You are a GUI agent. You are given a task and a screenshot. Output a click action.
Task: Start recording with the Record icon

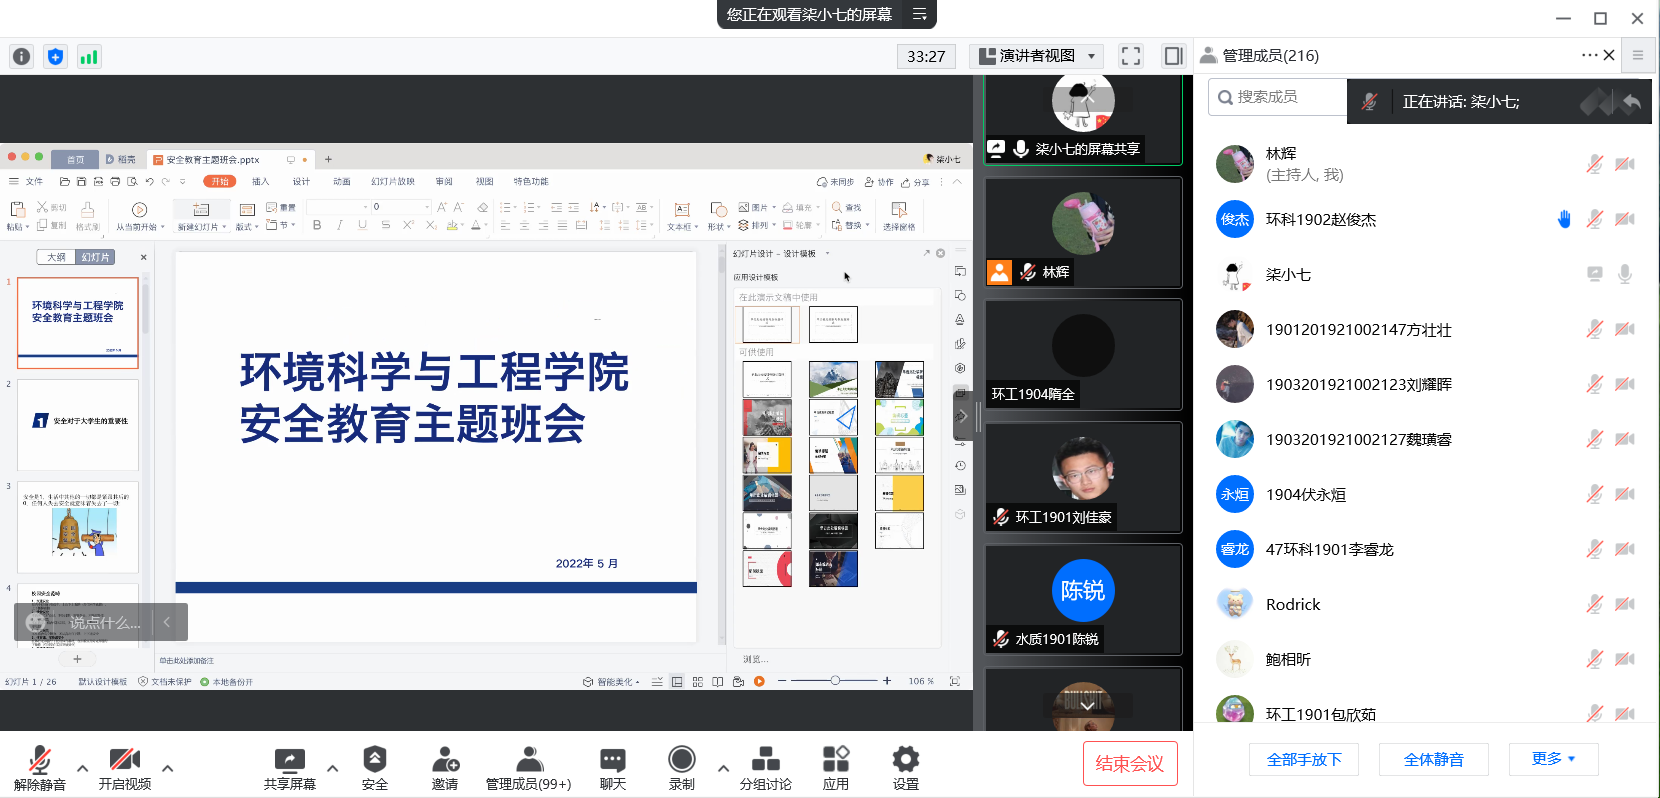[681, 761]
